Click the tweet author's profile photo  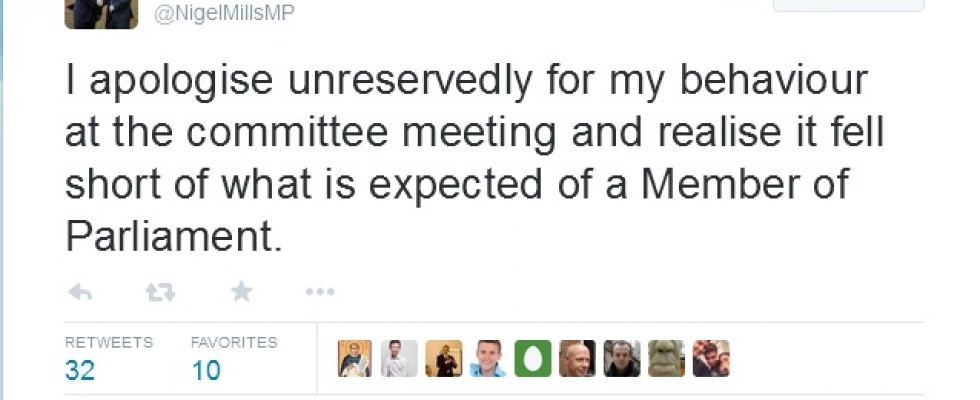tap(101, 13)
